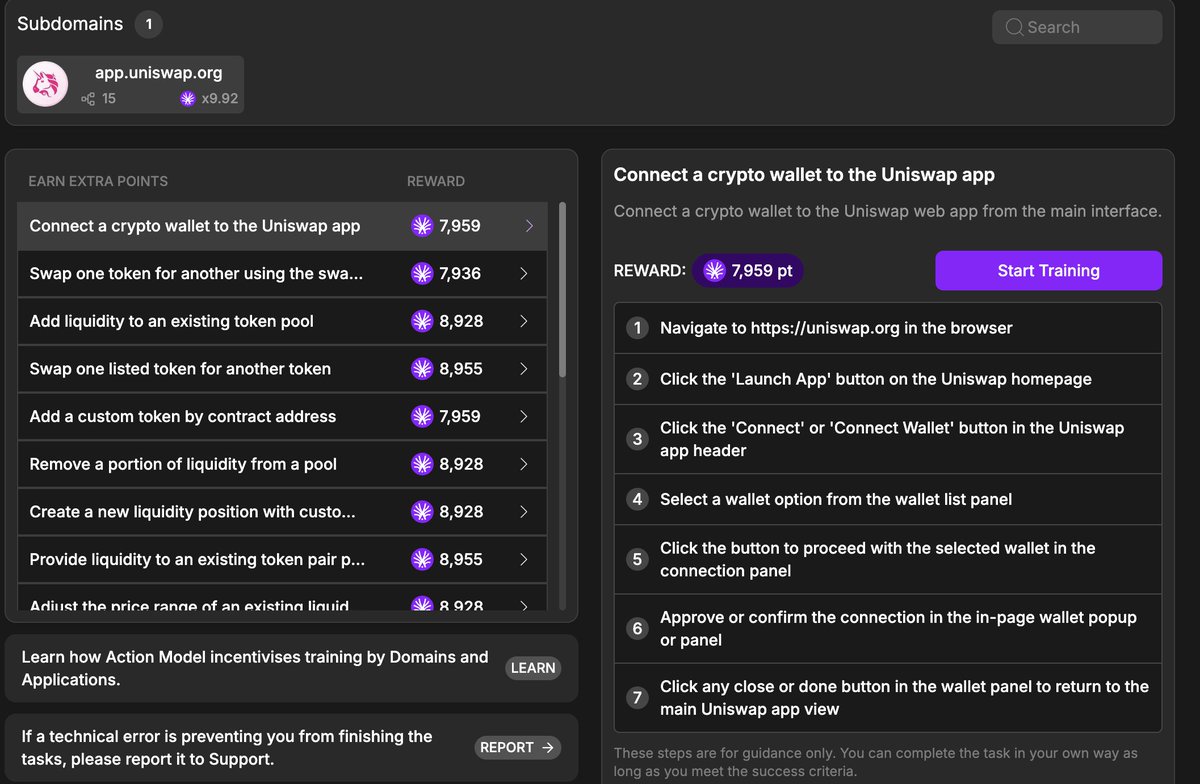Viewport: 1200px width, 784px height.
Task: Click step 7 Click any close or done button
Action: (888, 697)
